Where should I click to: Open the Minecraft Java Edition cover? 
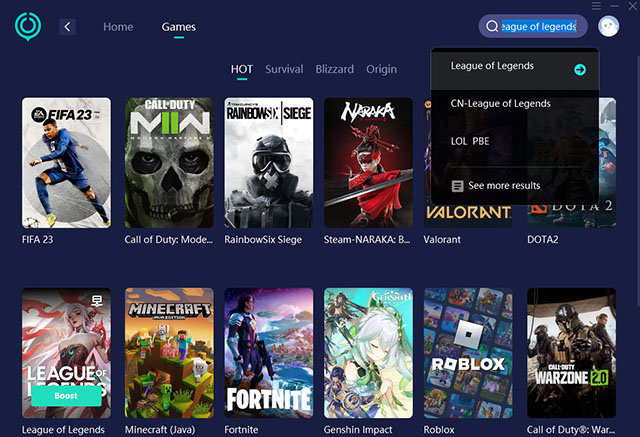(169, 353)
